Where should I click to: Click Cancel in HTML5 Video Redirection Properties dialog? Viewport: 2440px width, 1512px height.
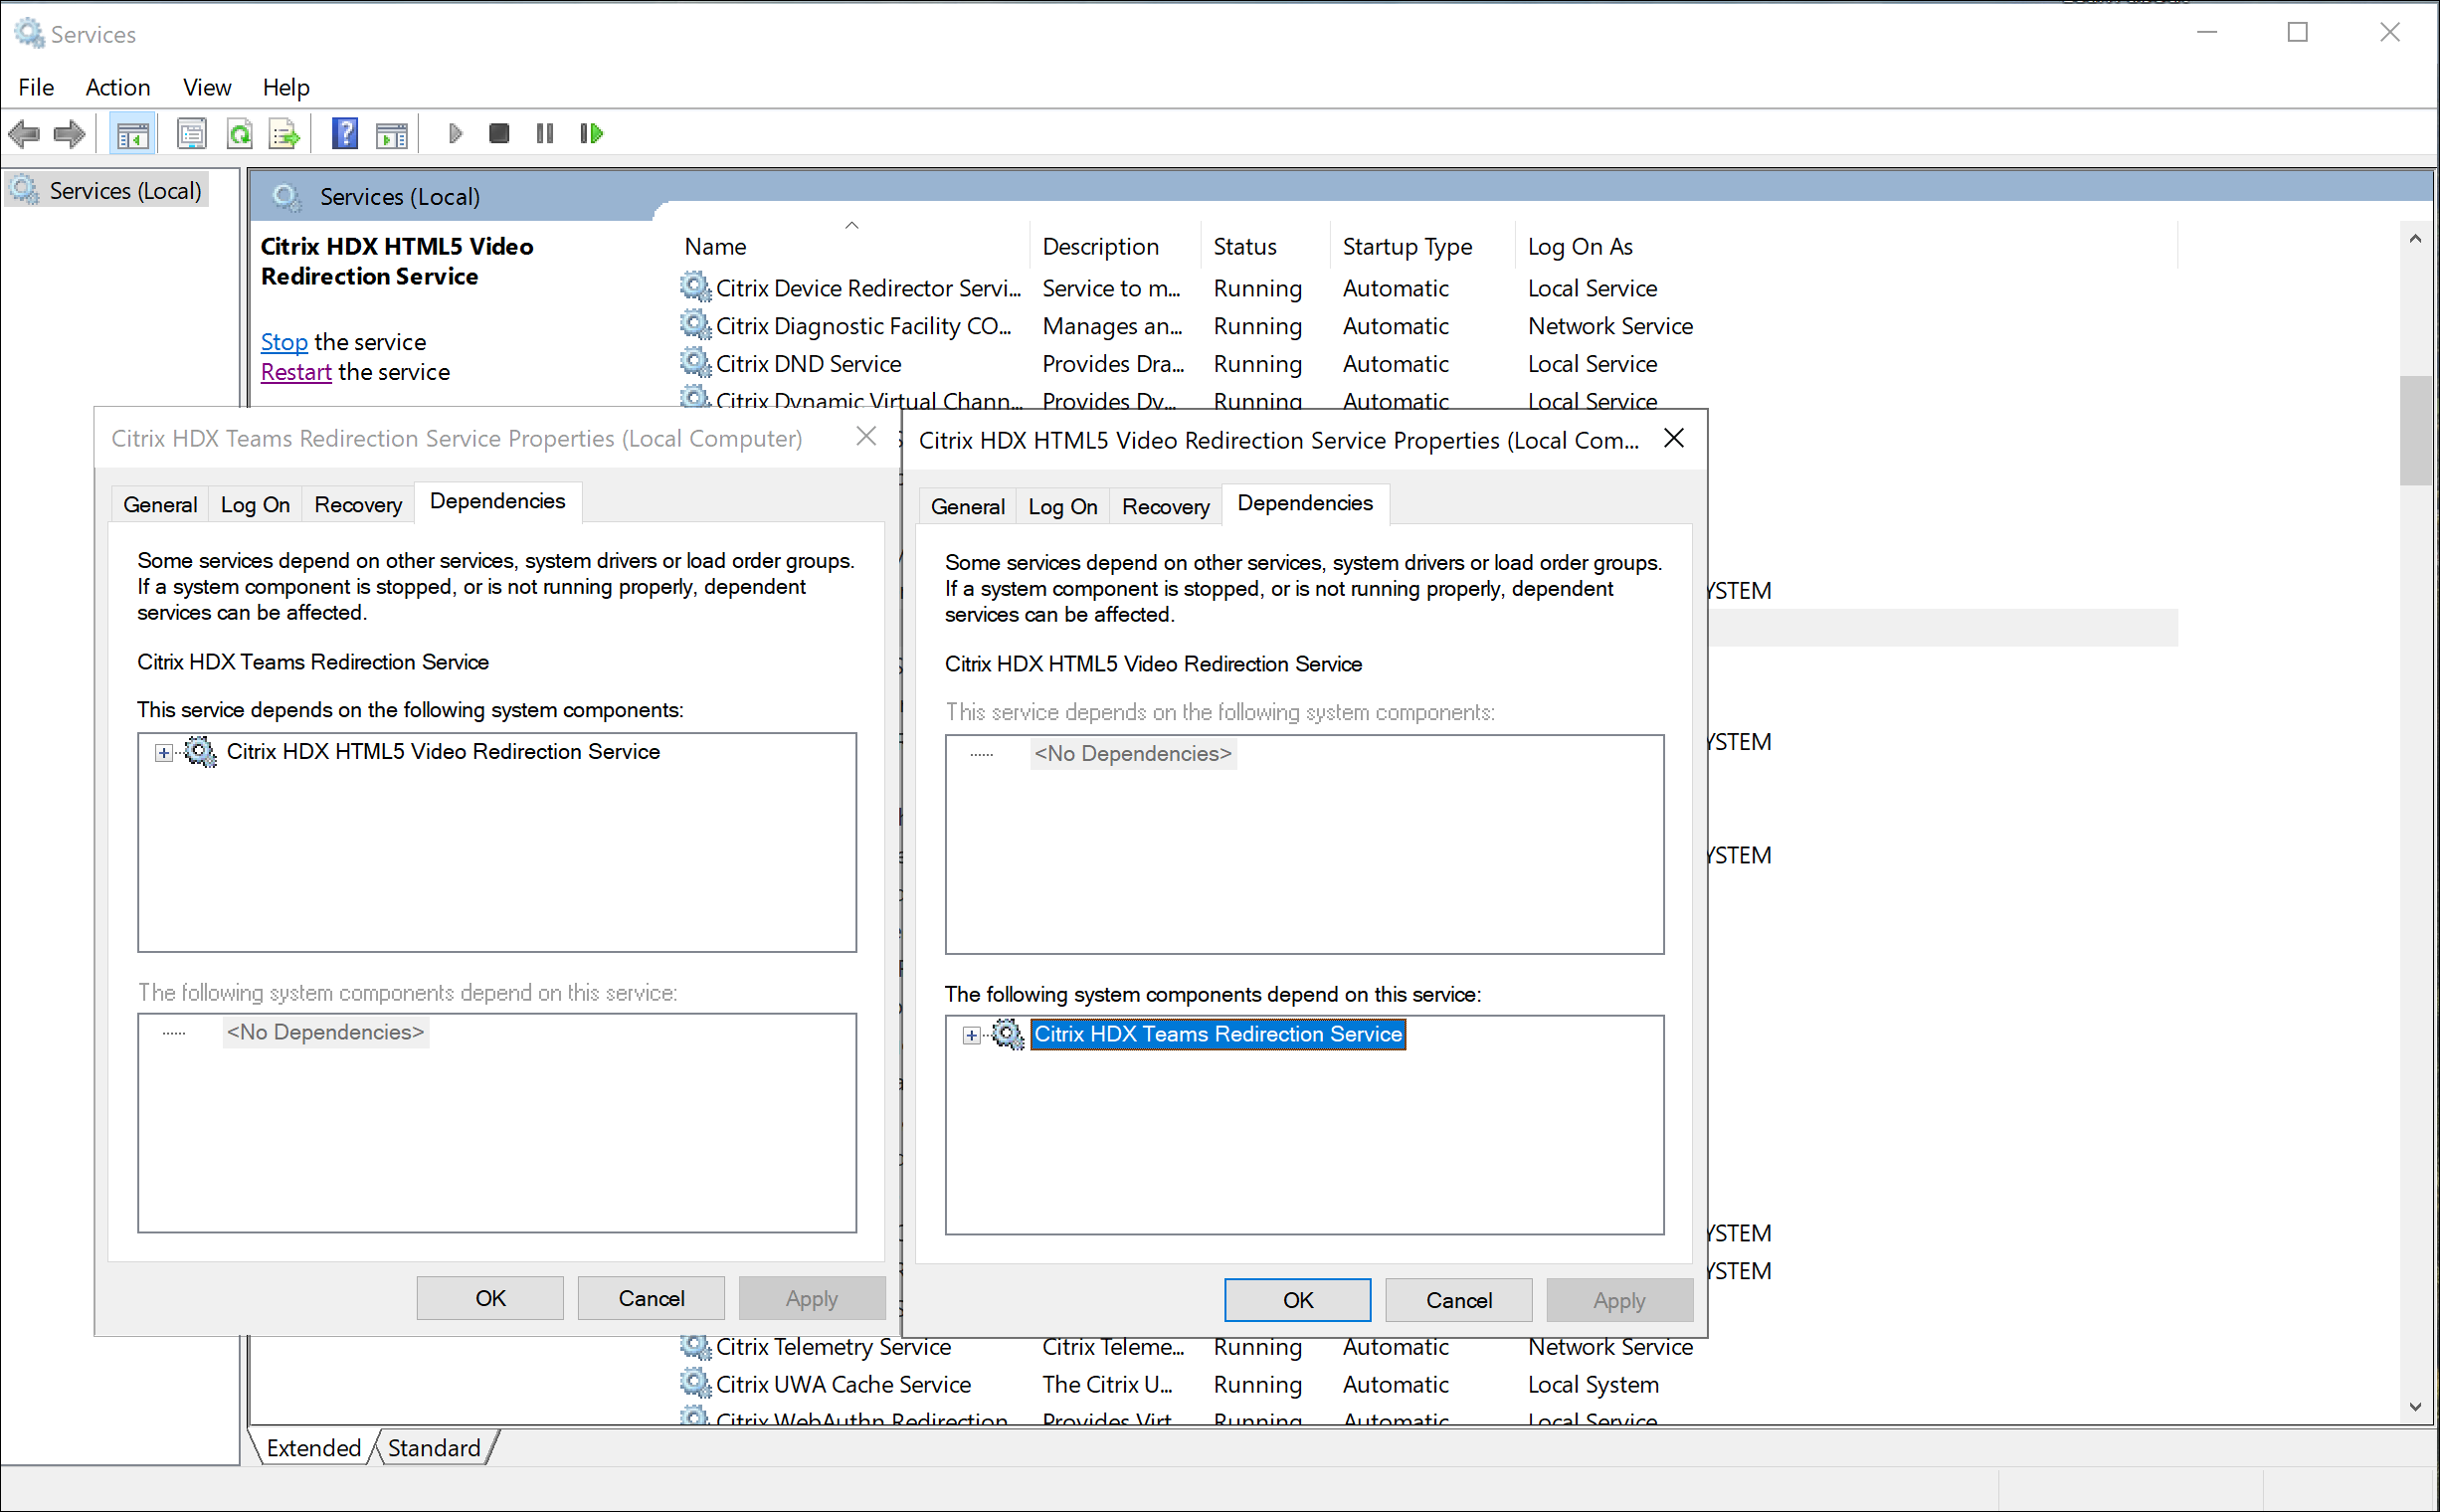coord(1459,1300)
